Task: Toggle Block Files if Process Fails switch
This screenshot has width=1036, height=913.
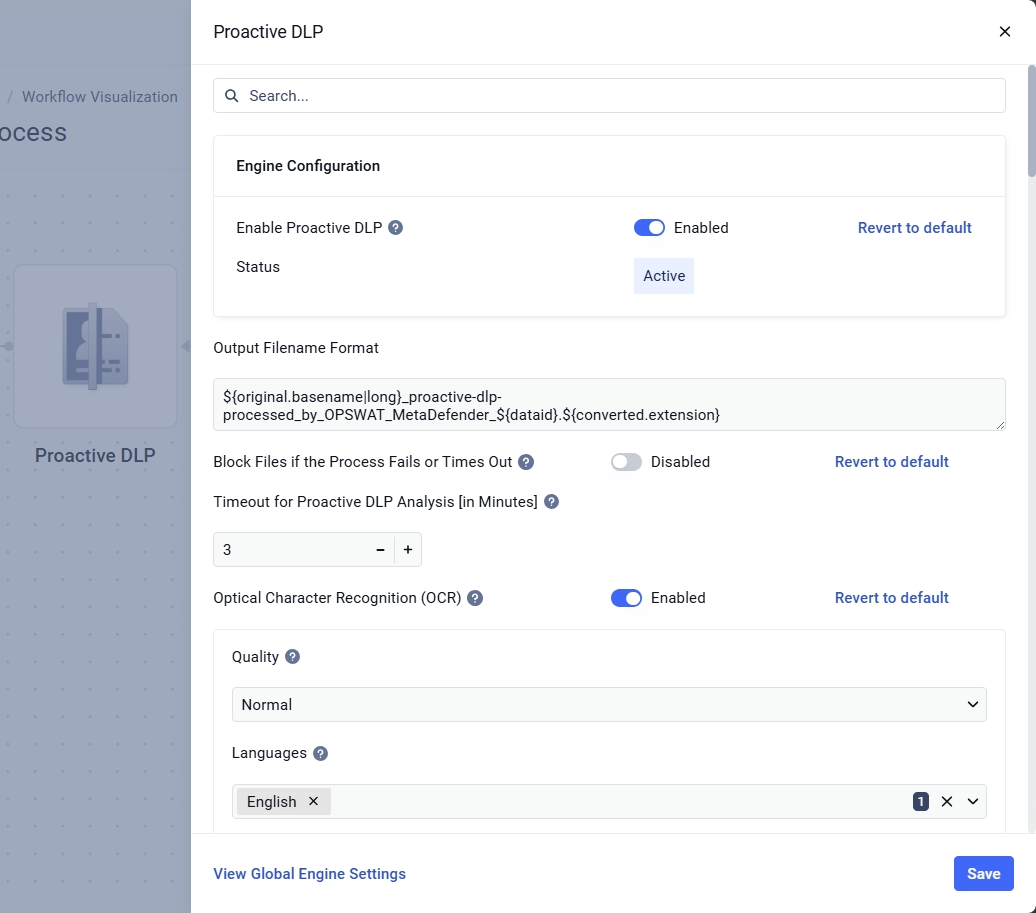Action: click(x=626, y=462)
